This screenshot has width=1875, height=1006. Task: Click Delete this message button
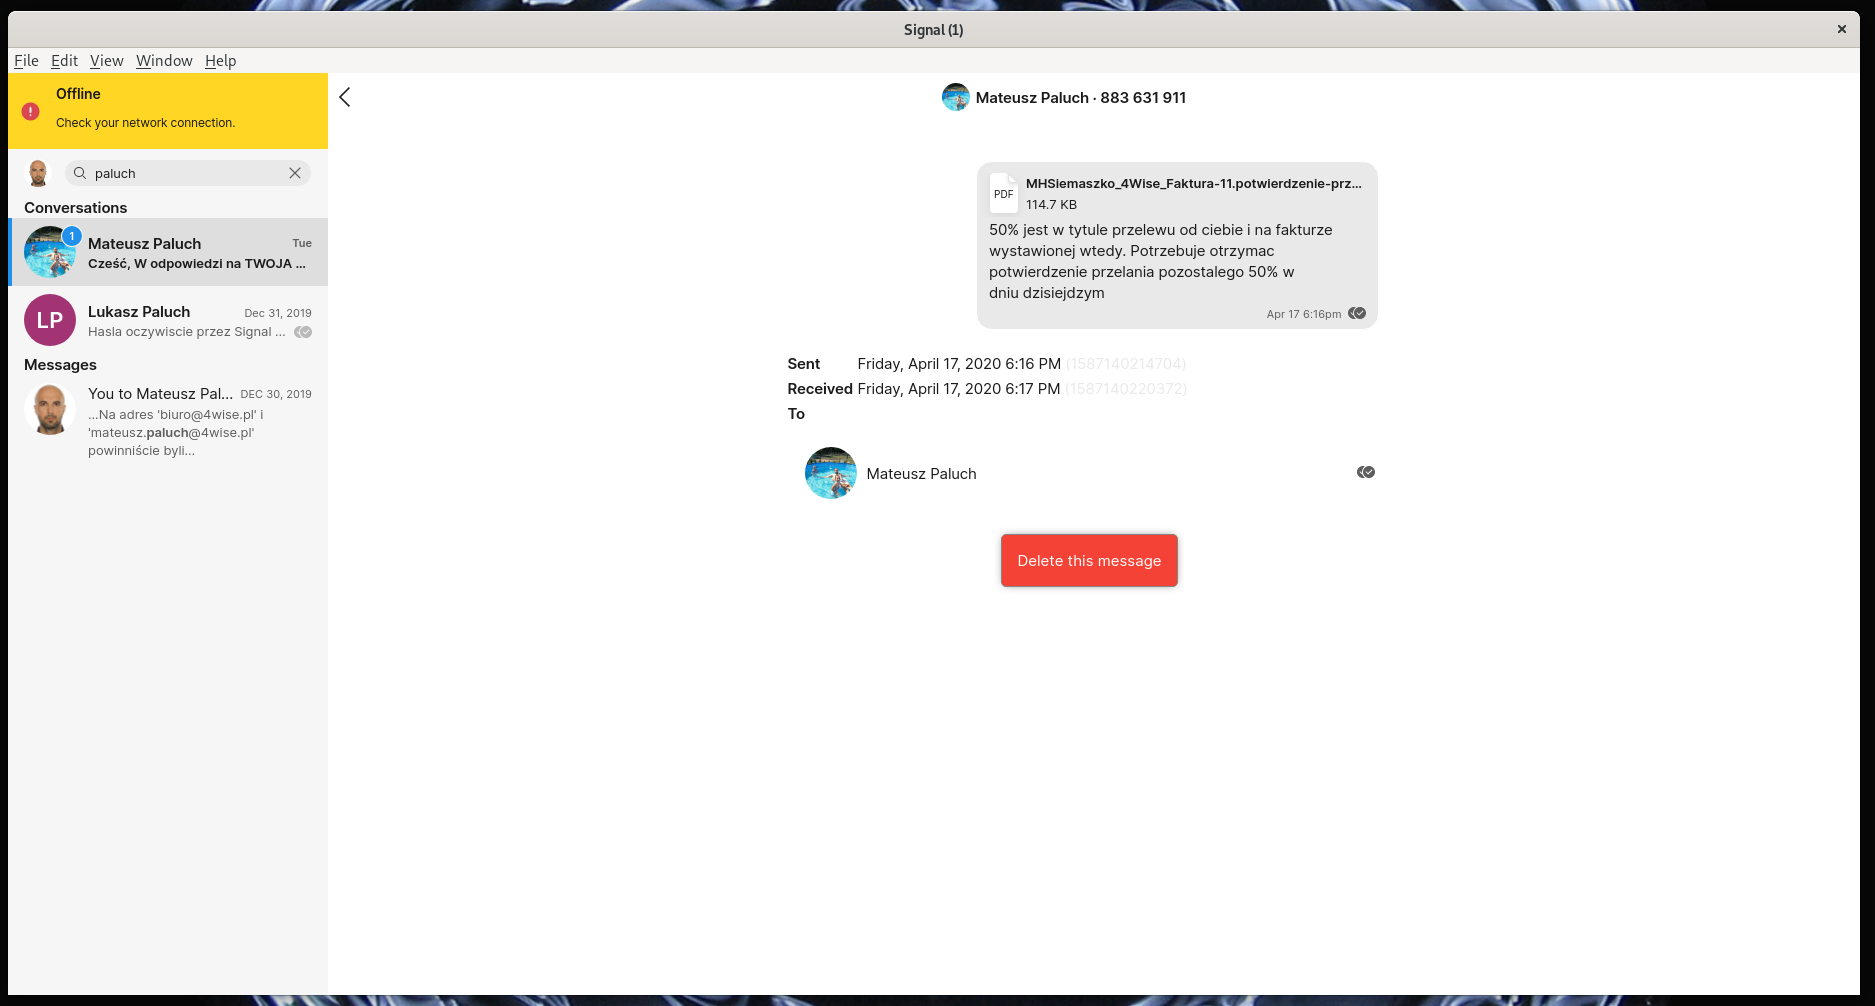[1089, 560]
